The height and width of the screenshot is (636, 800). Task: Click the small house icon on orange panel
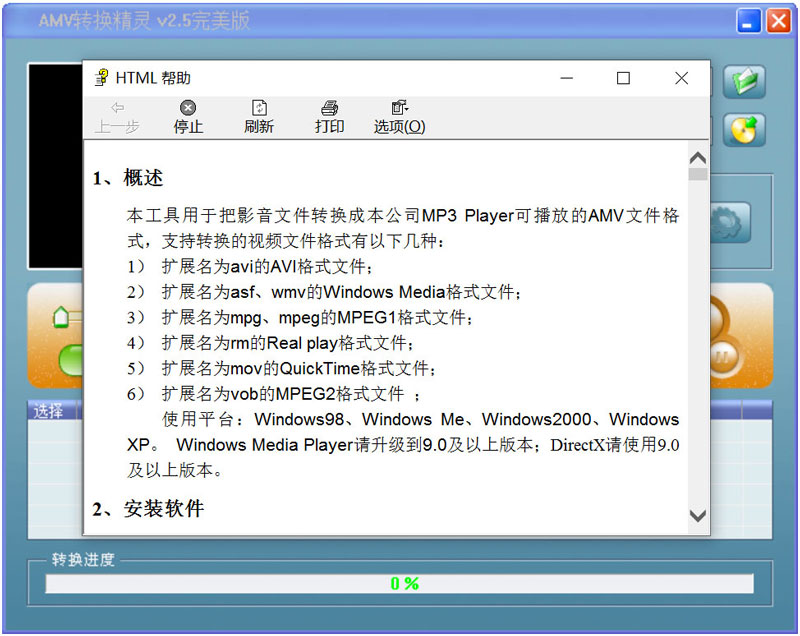tap(61, 317)
